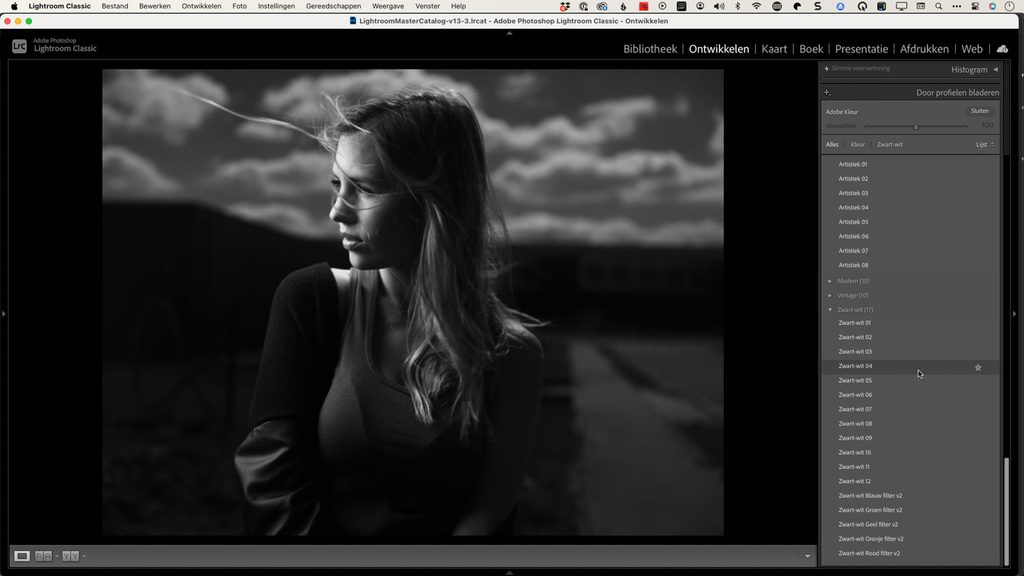The height and width of the screenshot is (576, 1024).
Task: Open the Bestand menu
Action: (x=115, y=6)
